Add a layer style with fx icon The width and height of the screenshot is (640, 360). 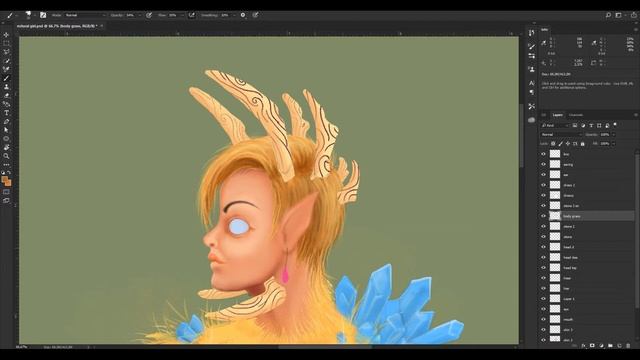pos(583,346)
